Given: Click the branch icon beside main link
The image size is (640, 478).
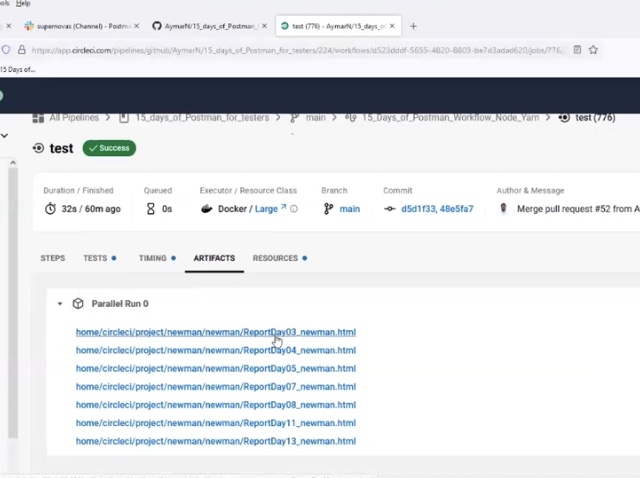Looking at the screenshot, I should click(328, 209).
